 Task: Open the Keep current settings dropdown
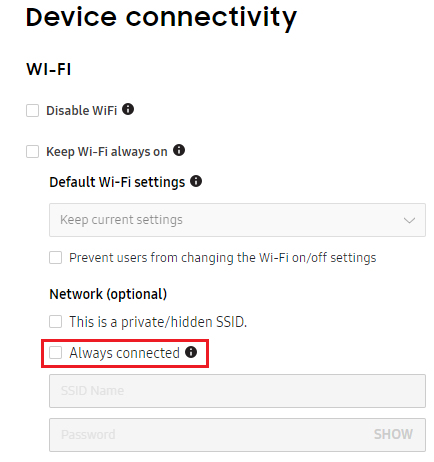pyautogui.click(x=237, y=220)
